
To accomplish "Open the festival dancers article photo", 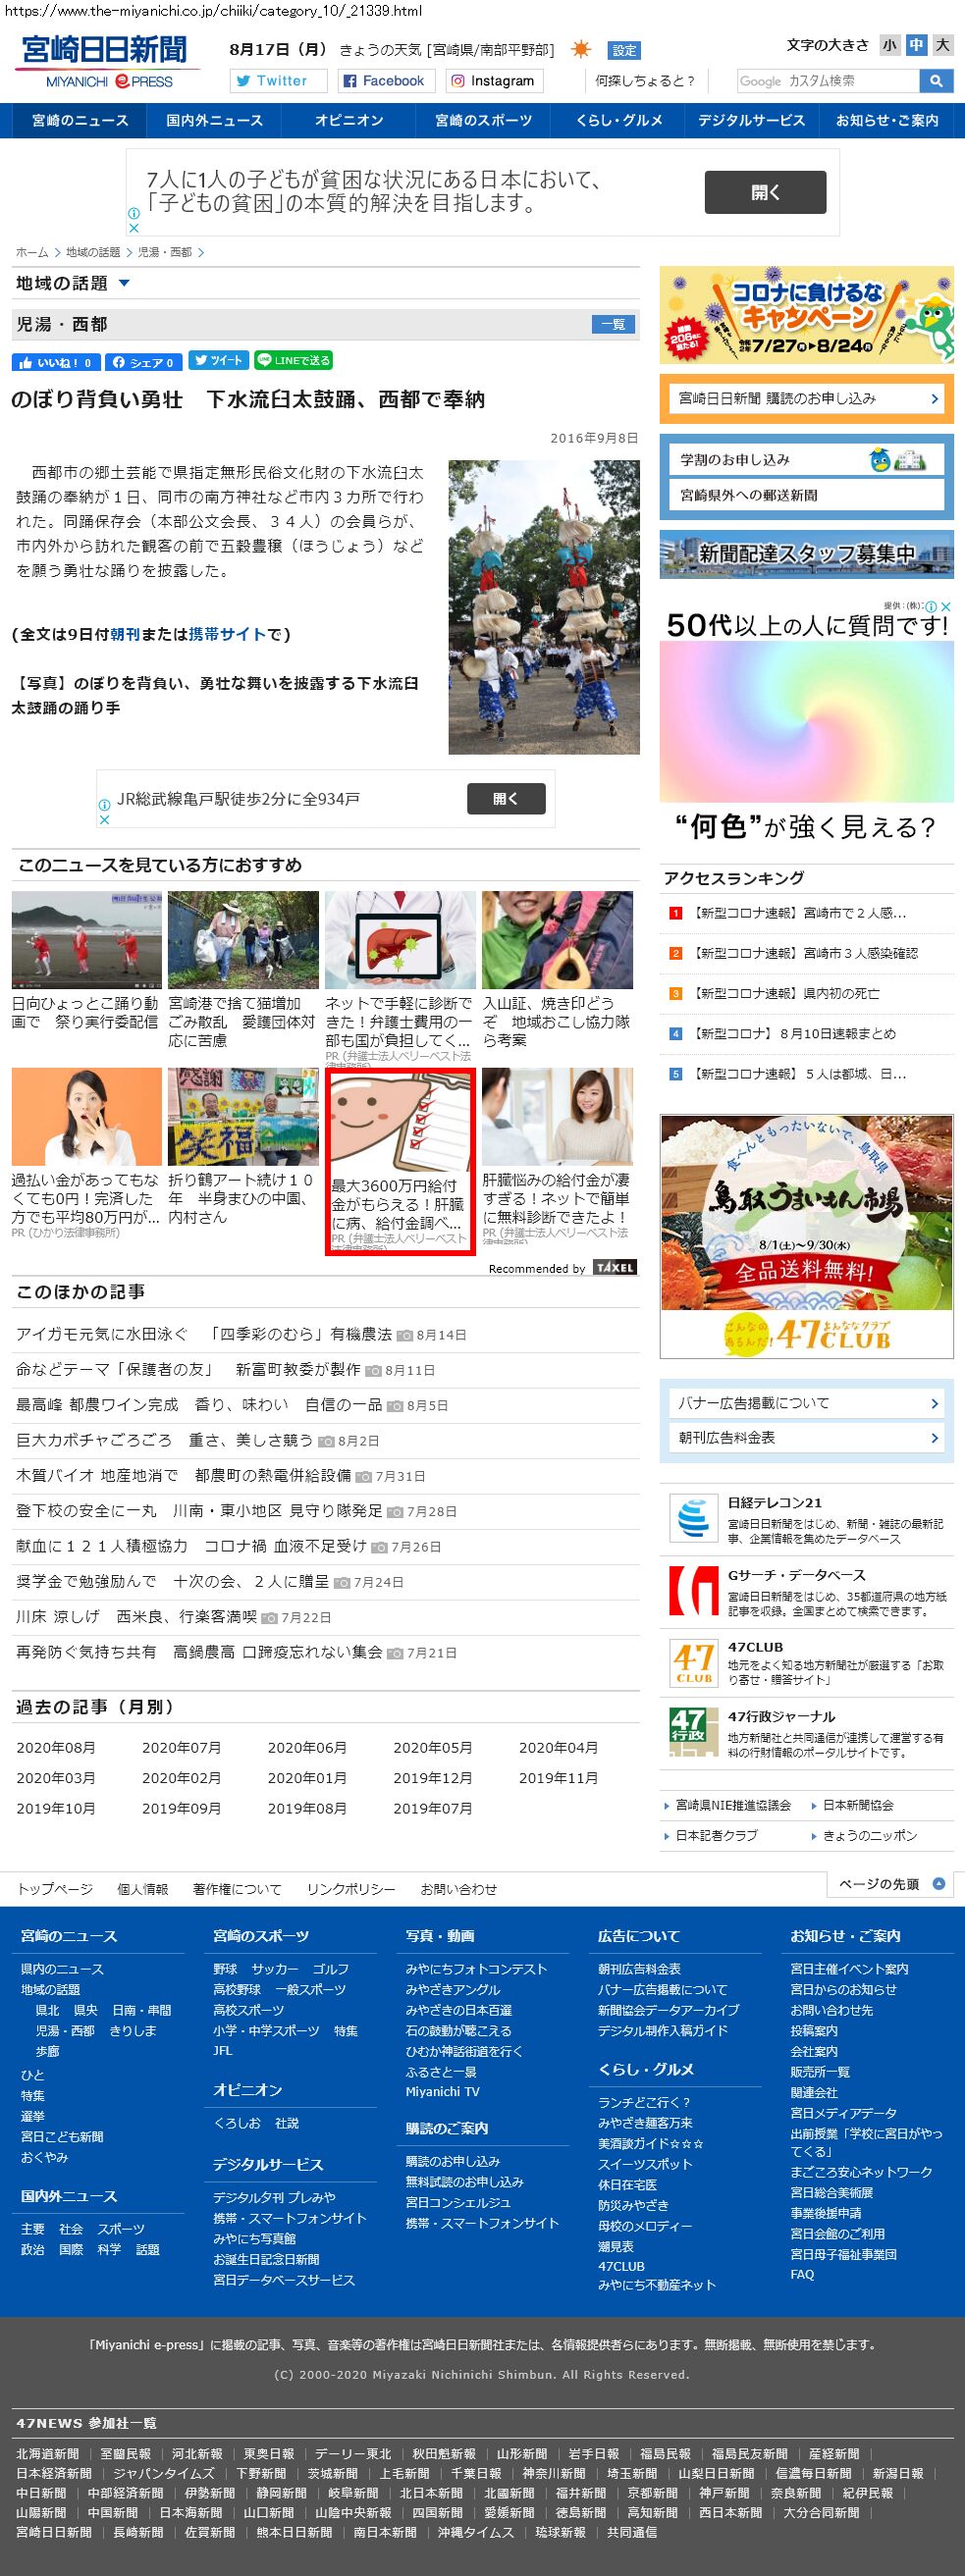I will pos(543,606).
